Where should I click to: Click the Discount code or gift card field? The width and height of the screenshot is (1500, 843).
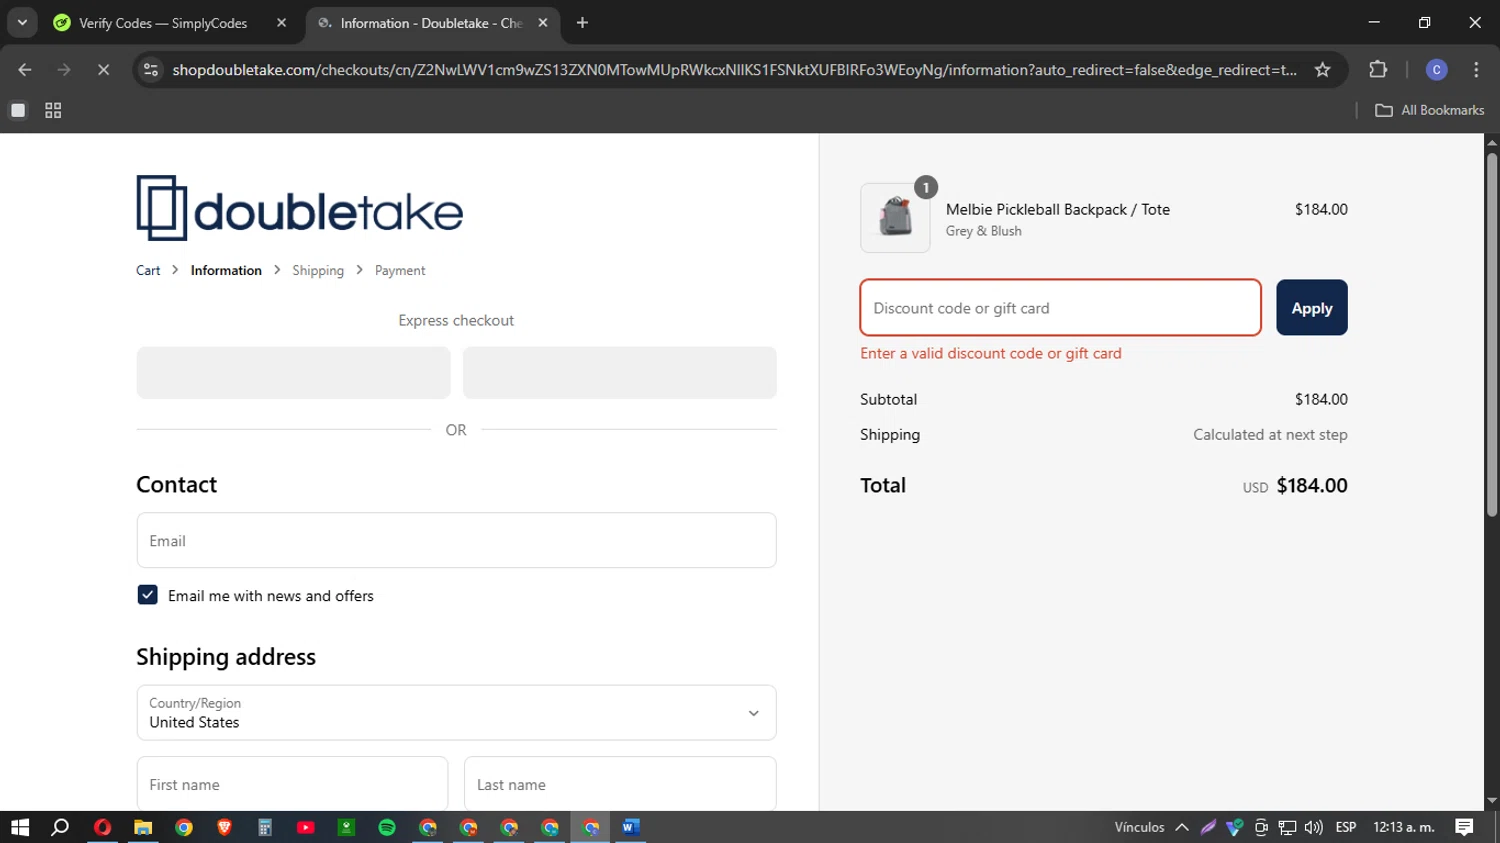[1060, 308]
